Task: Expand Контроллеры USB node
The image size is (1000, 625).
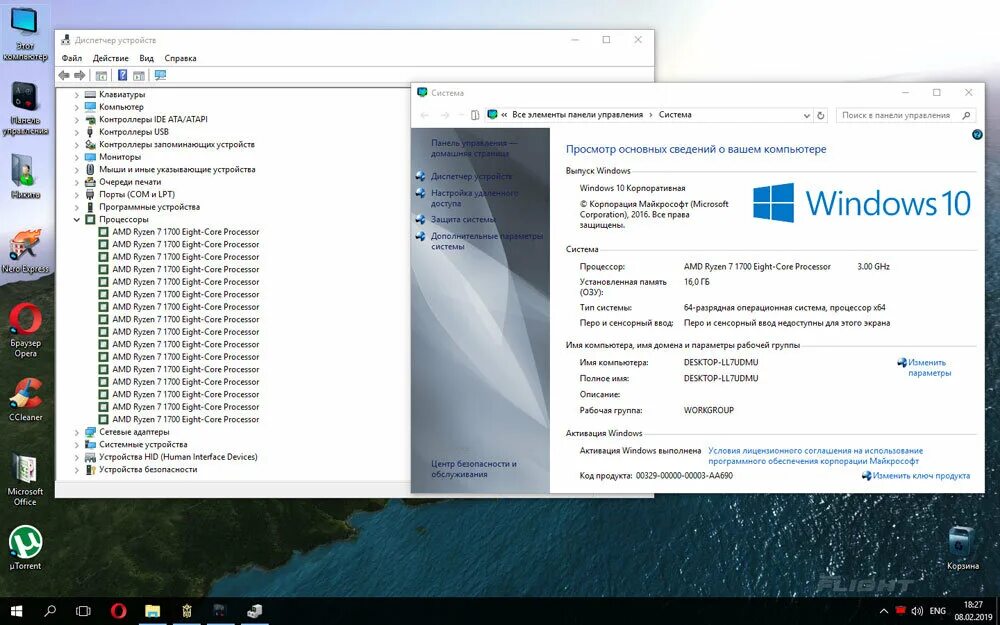Action: click(x=77, y=132)
